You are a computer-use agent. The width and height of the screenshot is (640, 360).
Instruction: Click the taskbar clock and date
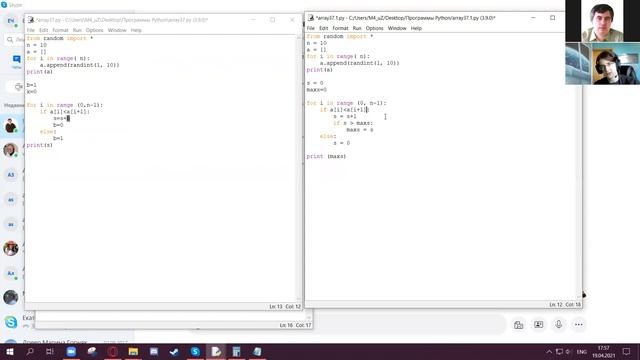604,351
